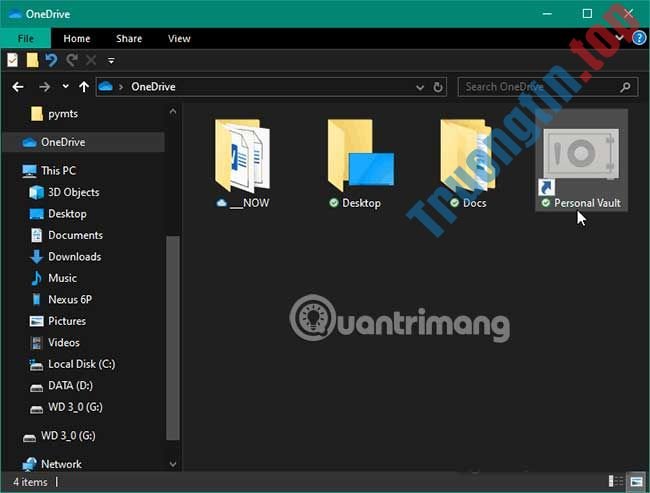Click the OneDrive cloud icon in address bar
The image size is (650, 493).
[106, 87]
